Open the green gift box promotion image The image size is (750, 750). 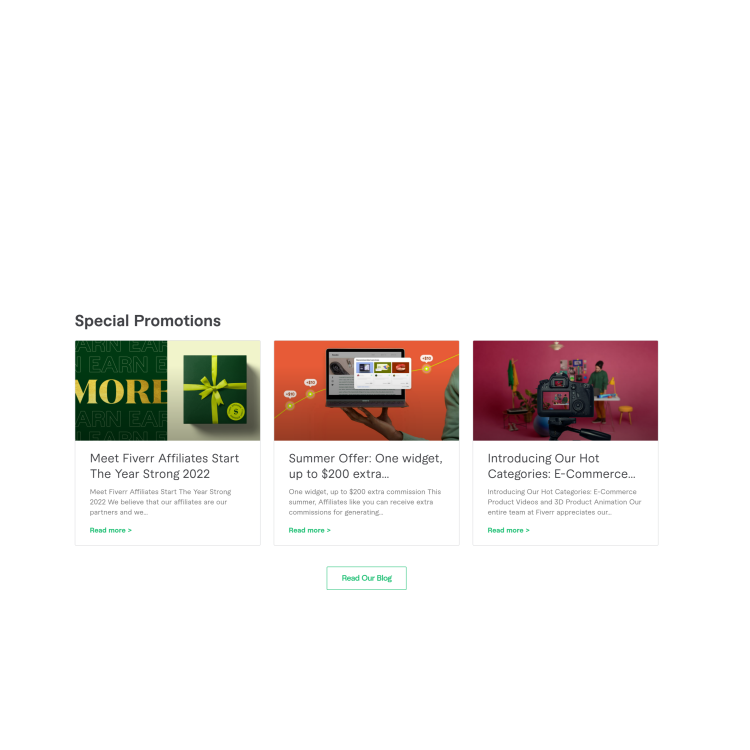pyautogui.click(x=167, y=390)
